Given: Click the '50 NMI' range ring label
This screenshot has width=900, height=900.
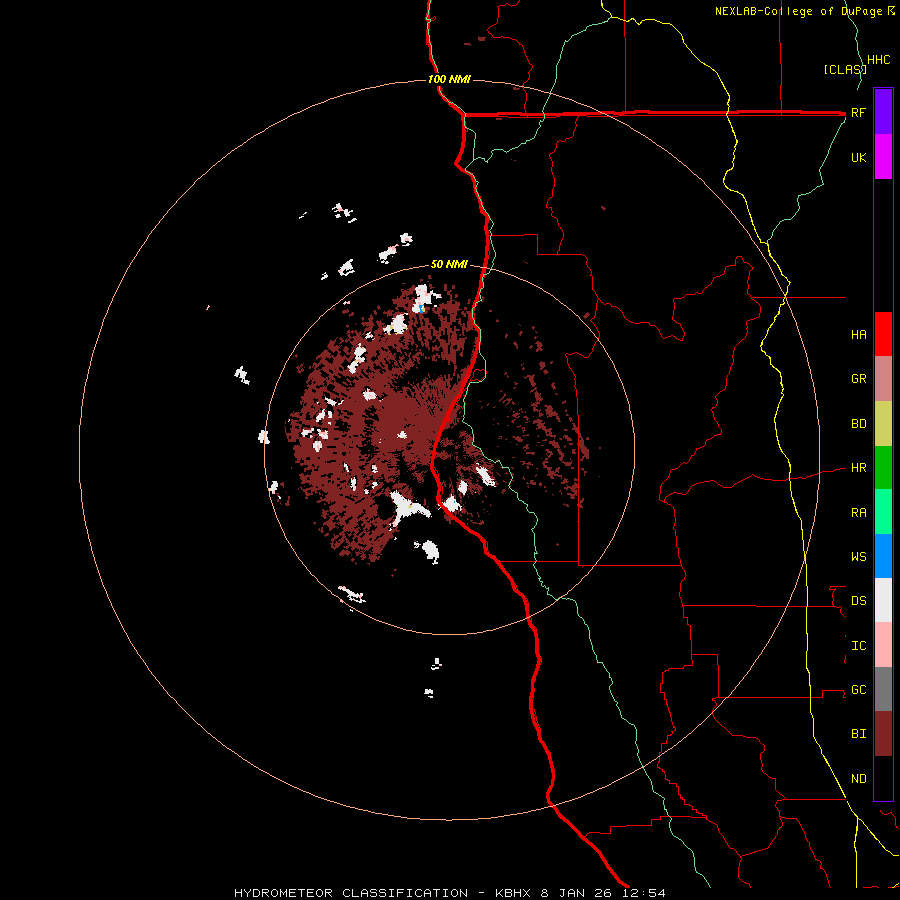Looking at the screenshot, I should click(449, 264).
